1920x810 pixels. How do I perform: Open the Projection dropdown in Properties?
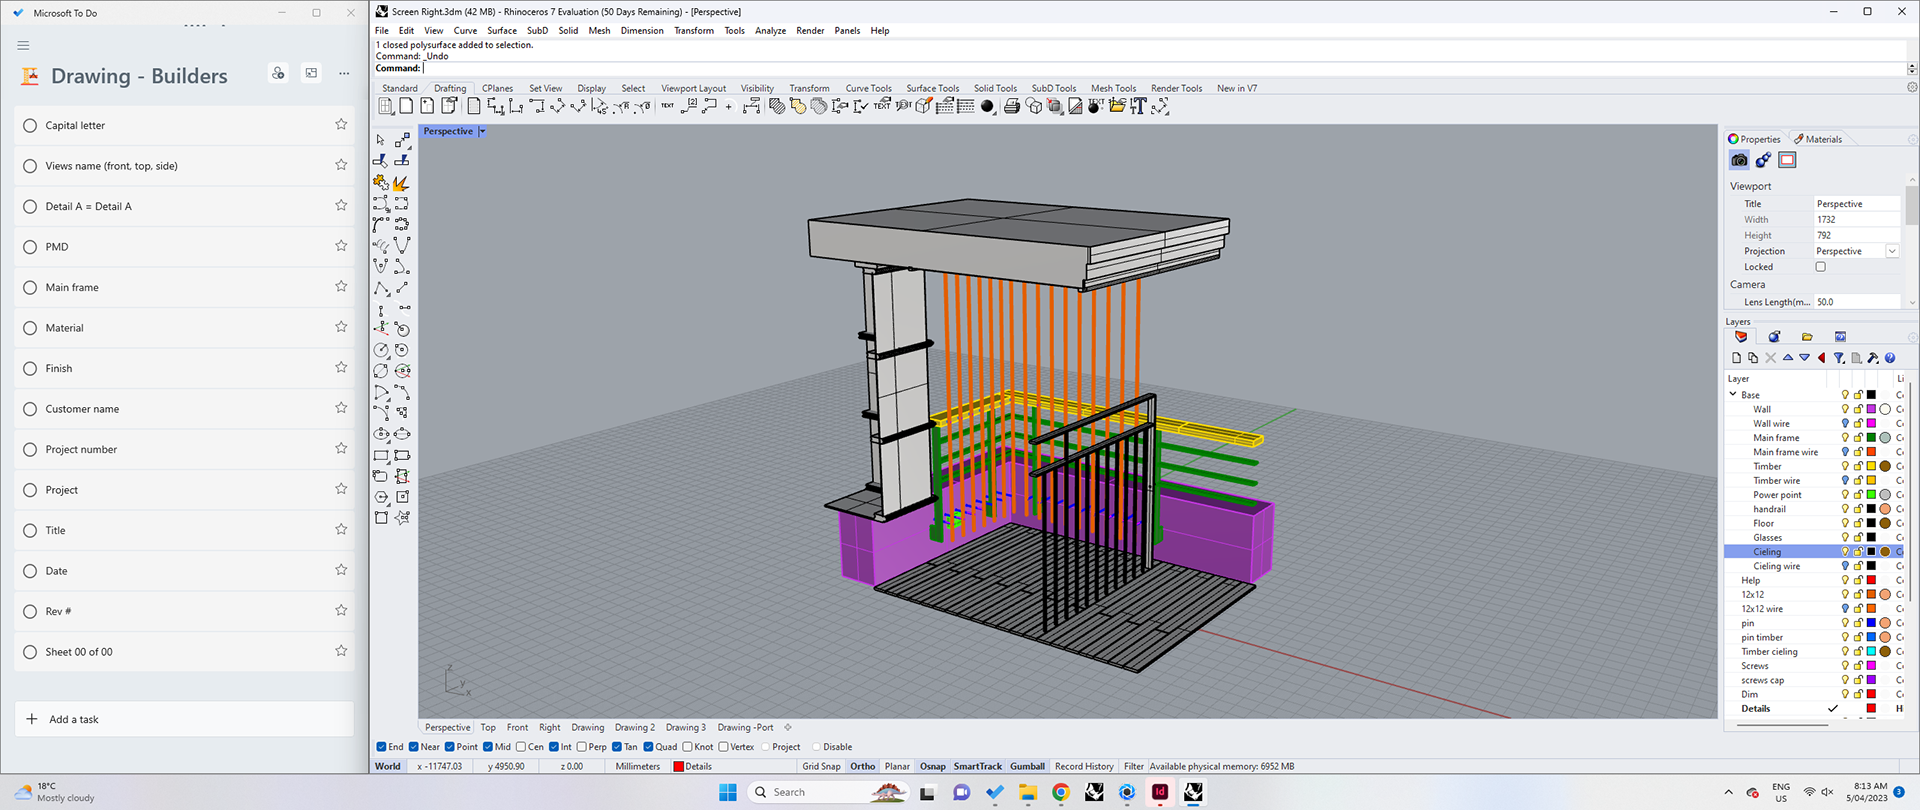[x=1892, y=251]
